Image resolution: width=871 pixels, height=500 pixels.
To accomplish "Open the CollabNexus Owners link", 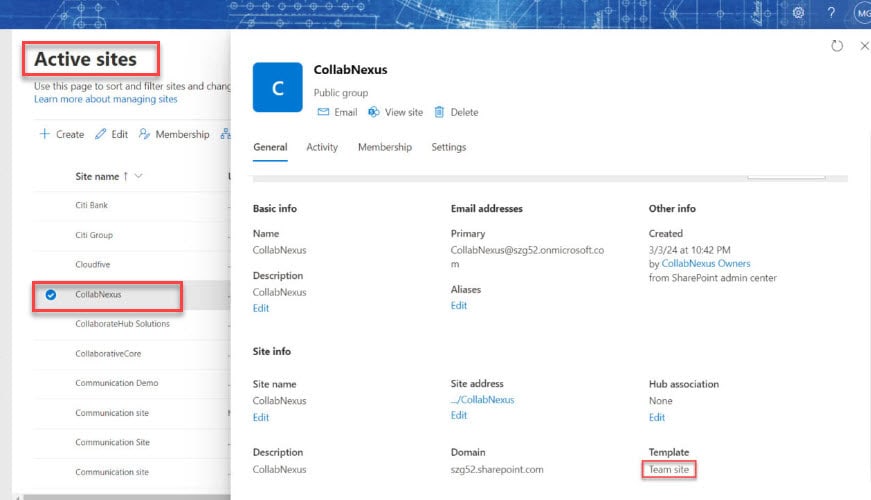I will click(x=705, y=263).
